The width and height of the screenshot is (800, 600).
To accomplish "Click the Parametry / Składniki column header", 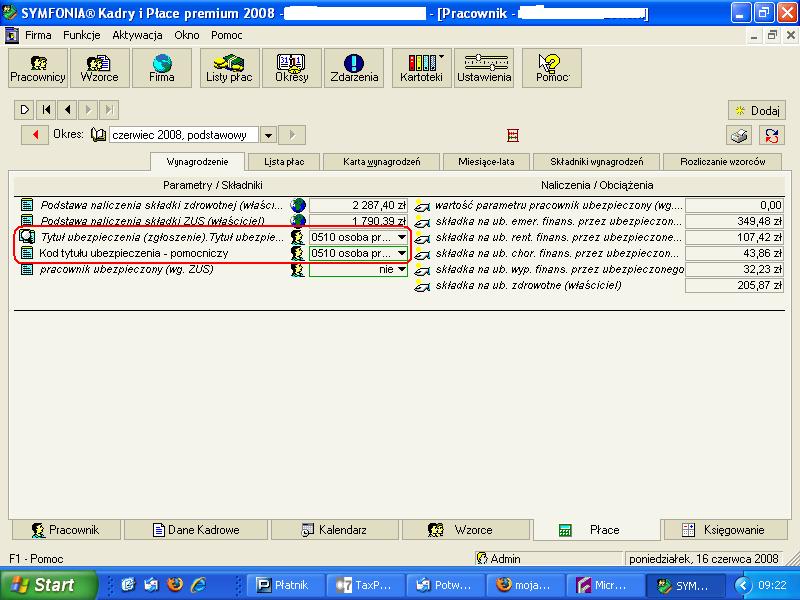I will 213,185.
